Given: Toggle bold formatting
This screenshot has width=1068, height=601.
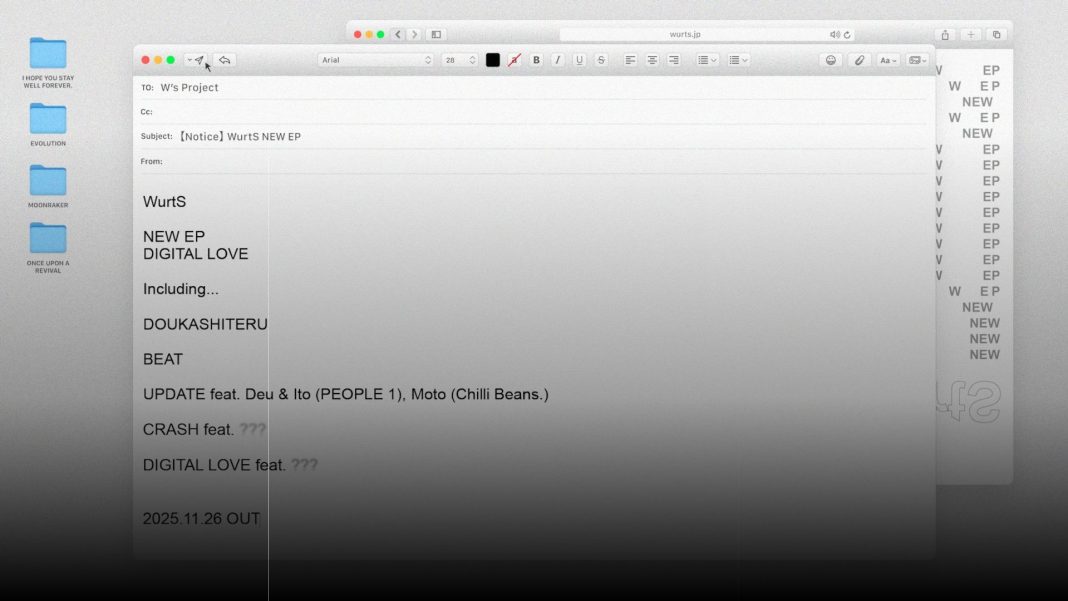Looking at the screenshot, I should point(536,60).
